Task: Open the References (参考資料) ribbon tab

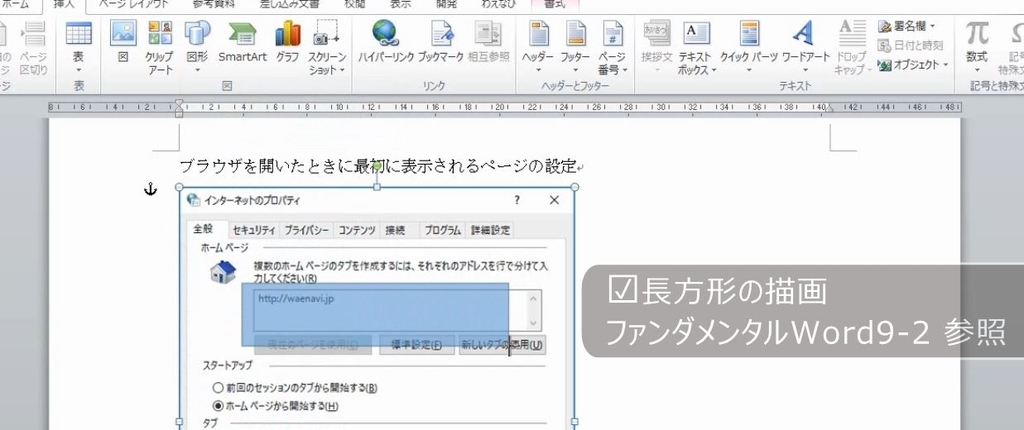Action: pos(216,5)
